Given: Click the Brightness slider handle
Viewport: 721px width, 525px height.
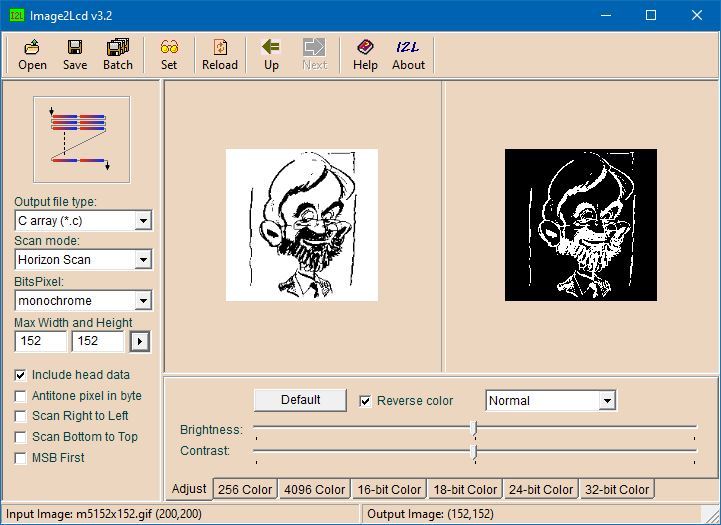Looking at the screenshot, I should coord(474,428).
